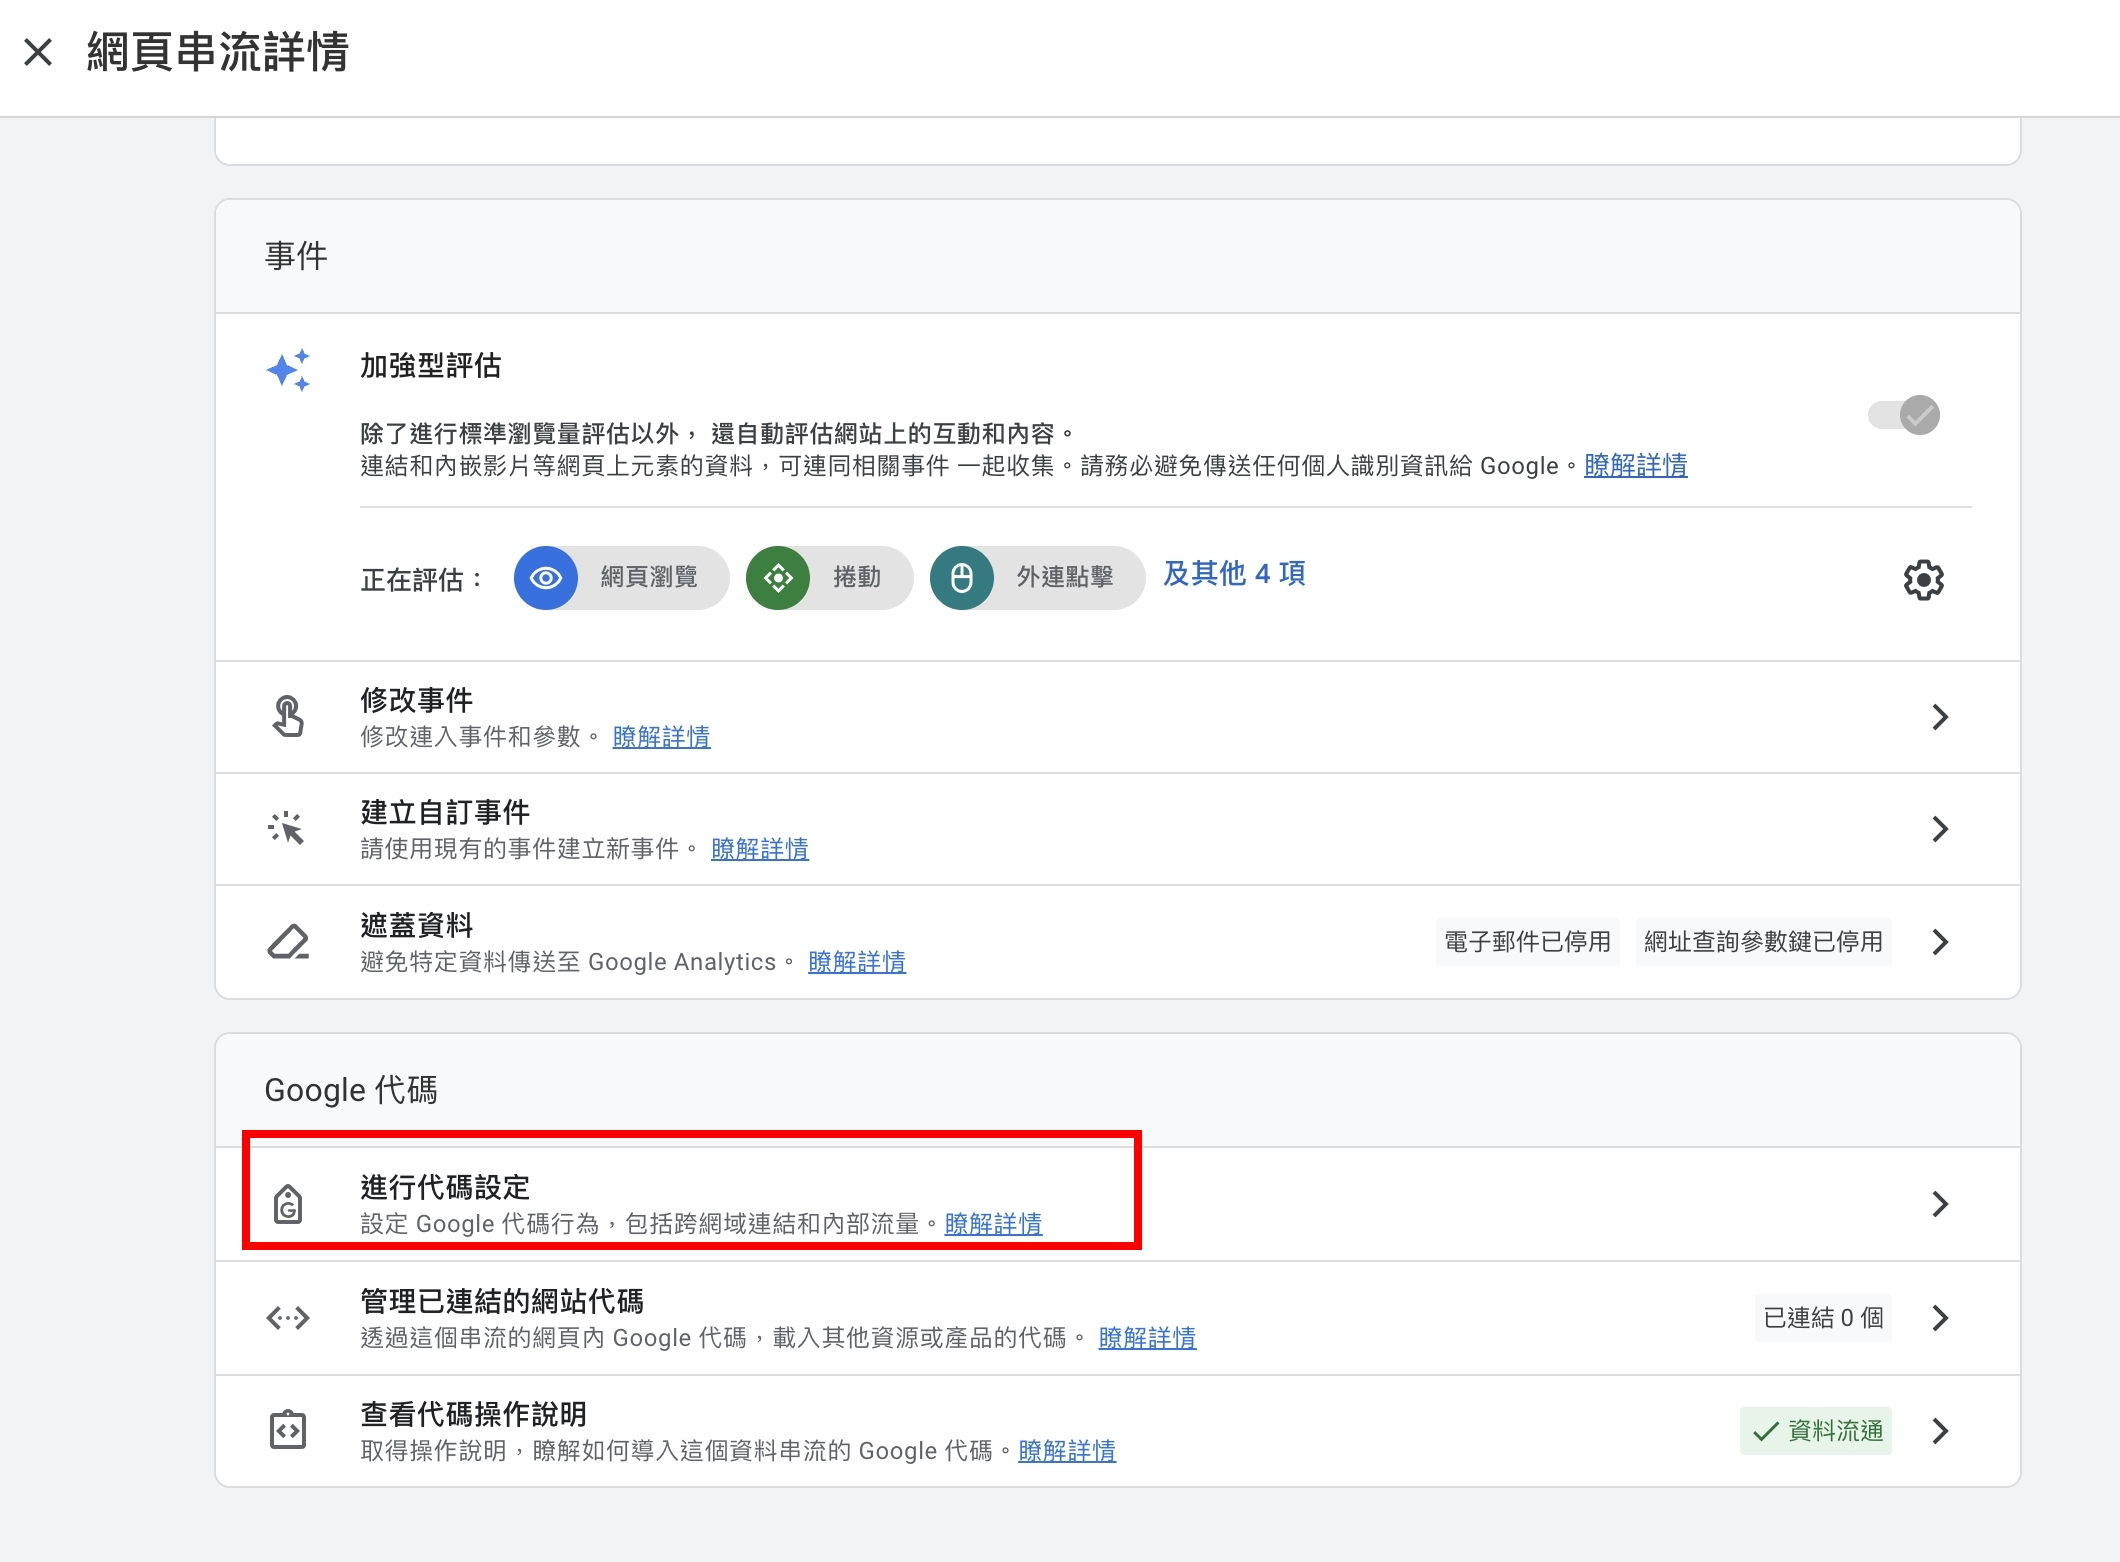2120x1562 pixels.
Task: Open 瞭解詳情 link under 建立自訂事件
Action: tap(760, 849)
